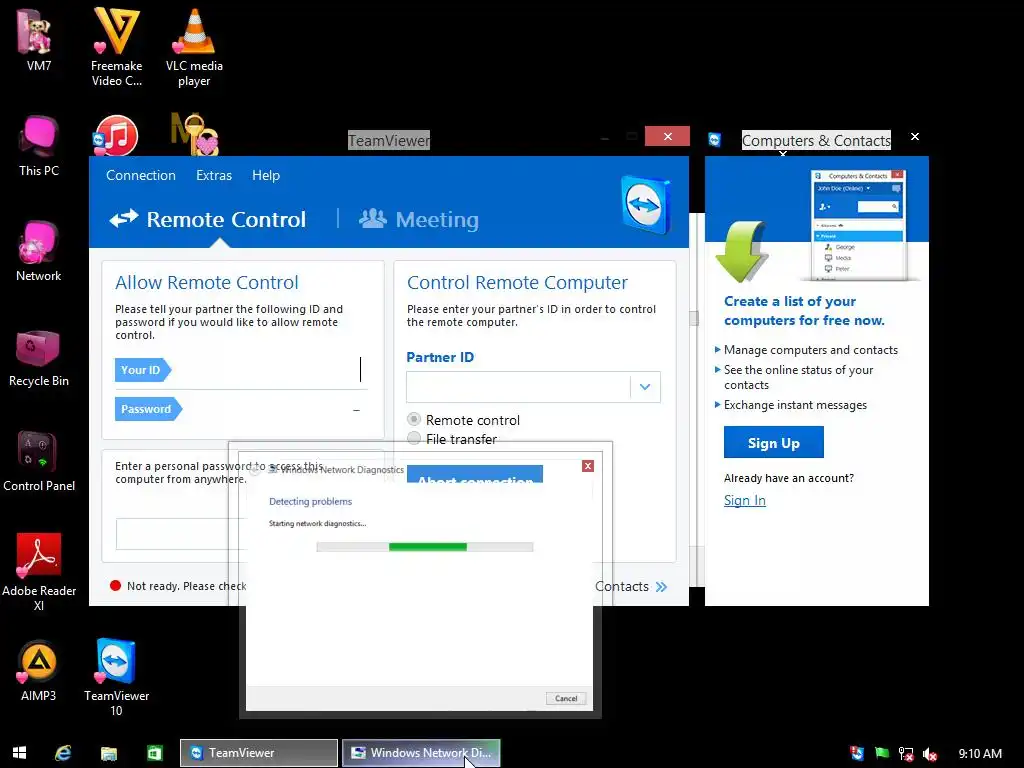Open the VM7 desktop icon

38,39
